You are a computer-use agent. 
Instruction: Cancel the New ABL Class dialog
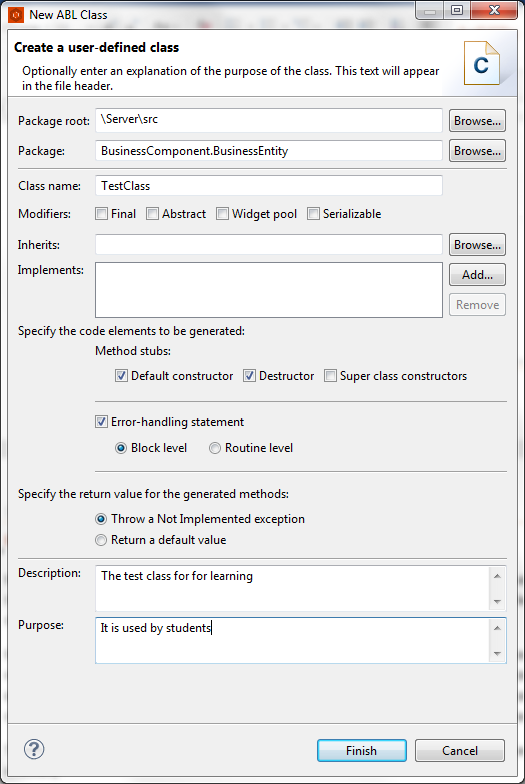[x=460, y=750]
